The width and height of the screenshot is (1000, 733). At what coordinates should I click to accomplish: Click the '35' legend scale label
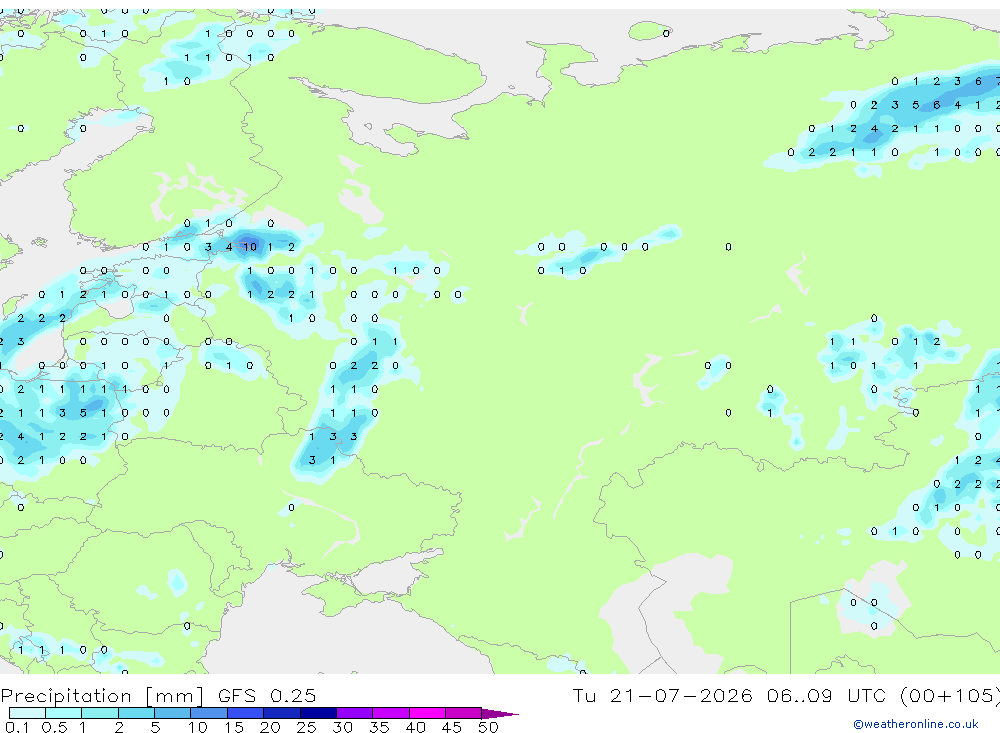[379, 727]
